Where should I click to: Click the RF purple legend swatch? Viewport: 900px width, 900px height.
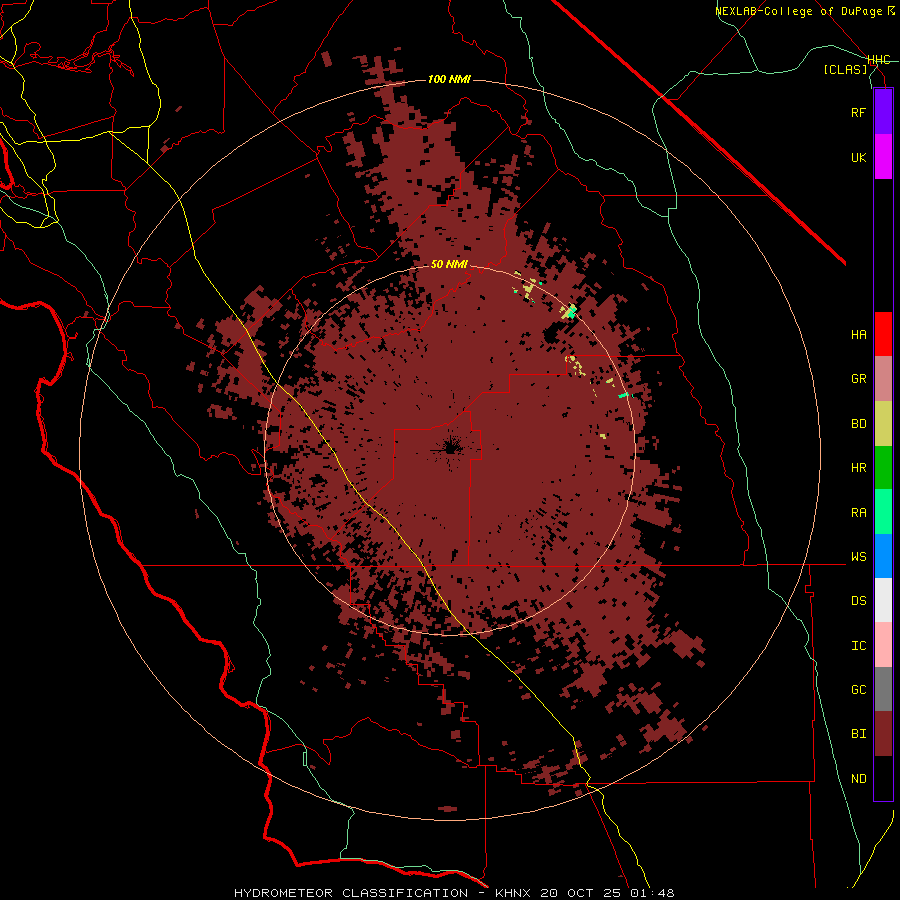[x=883, y=112]
